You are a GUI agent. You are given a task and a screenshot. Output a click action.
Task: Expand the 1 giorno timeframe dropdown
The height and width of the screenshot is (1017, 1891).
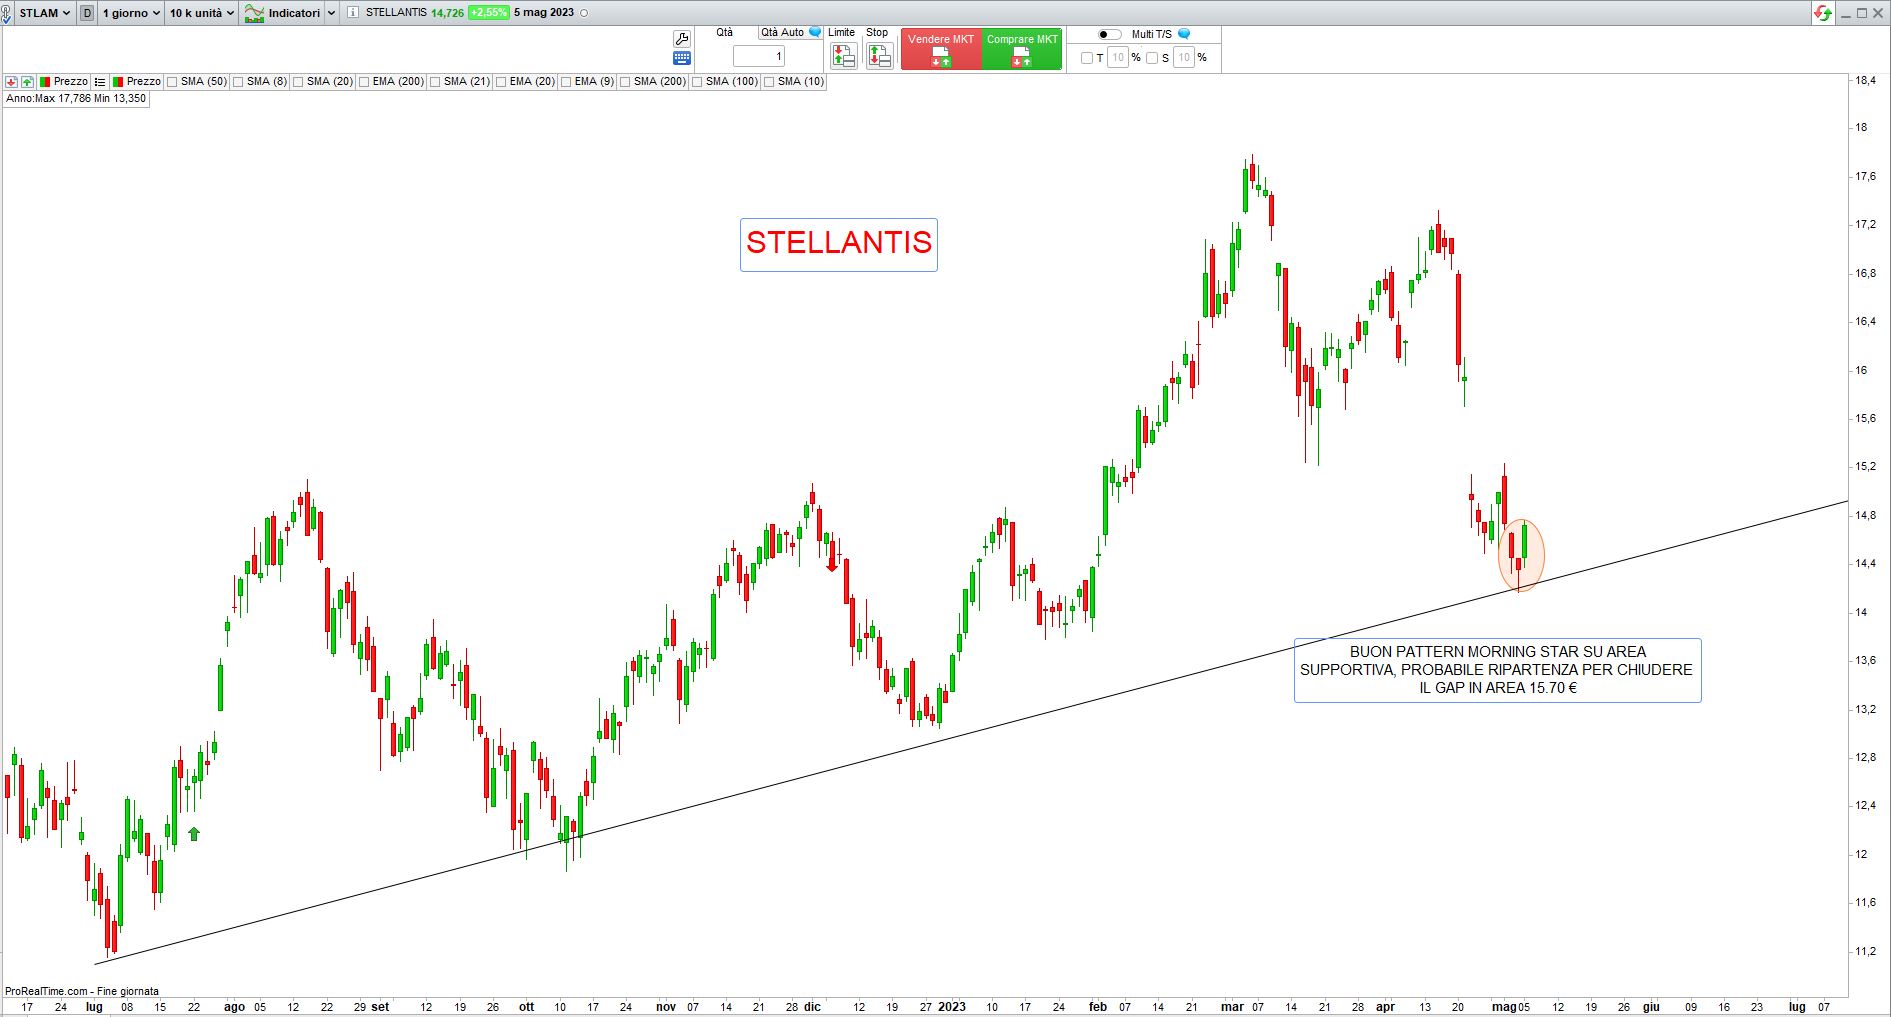click(x=130, y=13)
